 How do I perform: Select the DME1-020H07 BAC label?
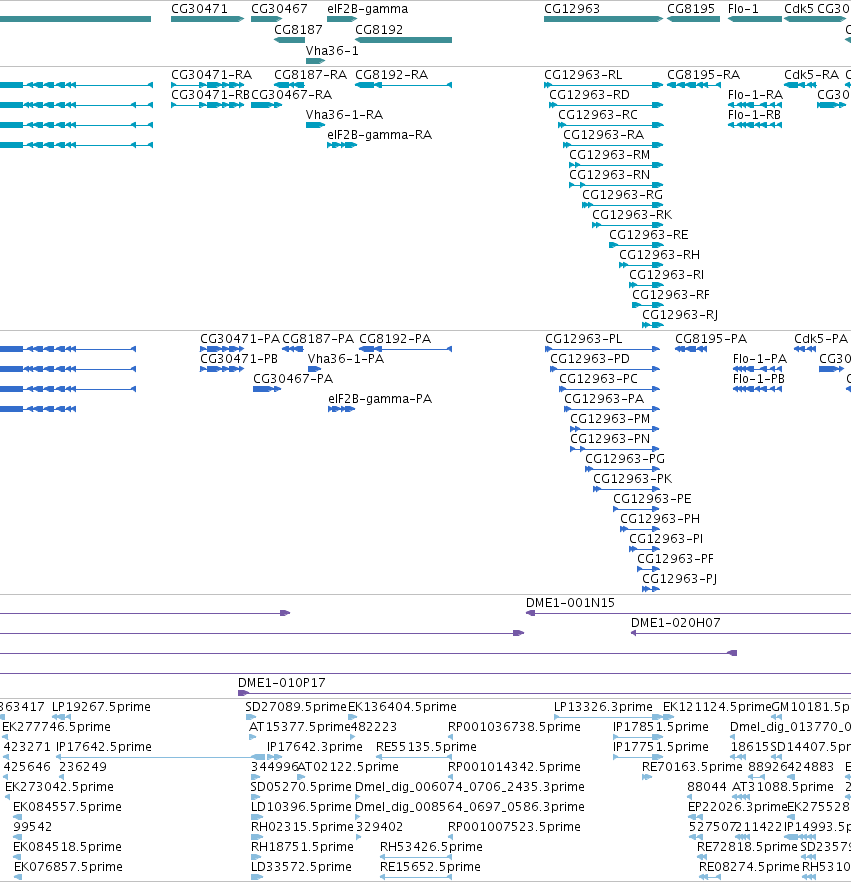pos(676,623)
